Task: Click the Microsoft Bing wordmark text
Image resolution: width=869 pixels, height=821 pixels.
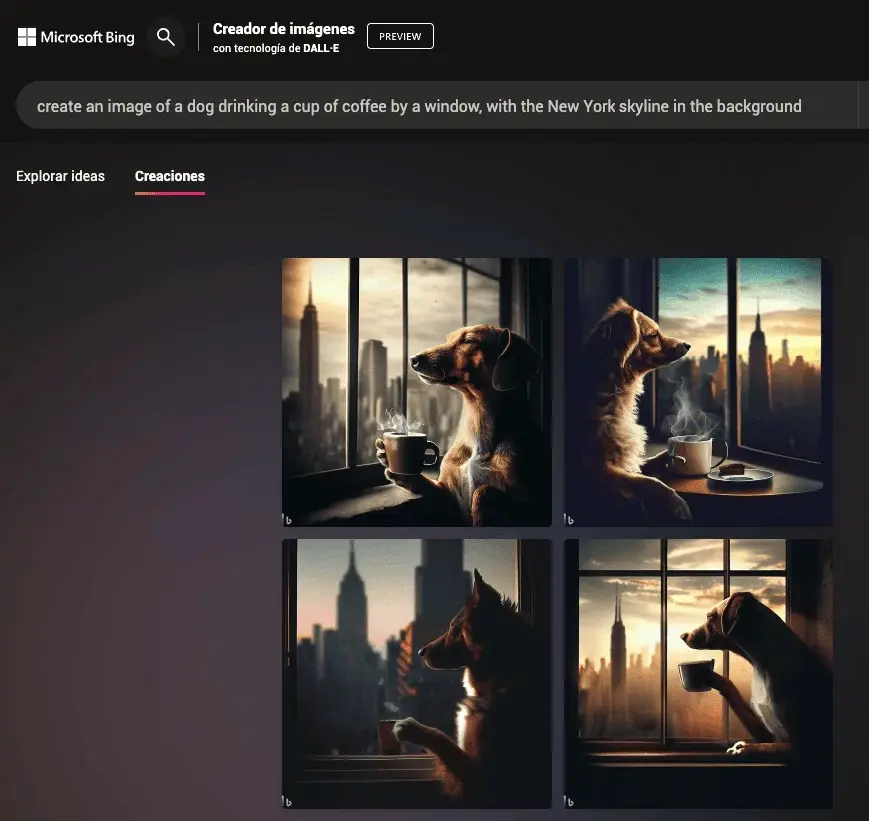Action: 87,38
